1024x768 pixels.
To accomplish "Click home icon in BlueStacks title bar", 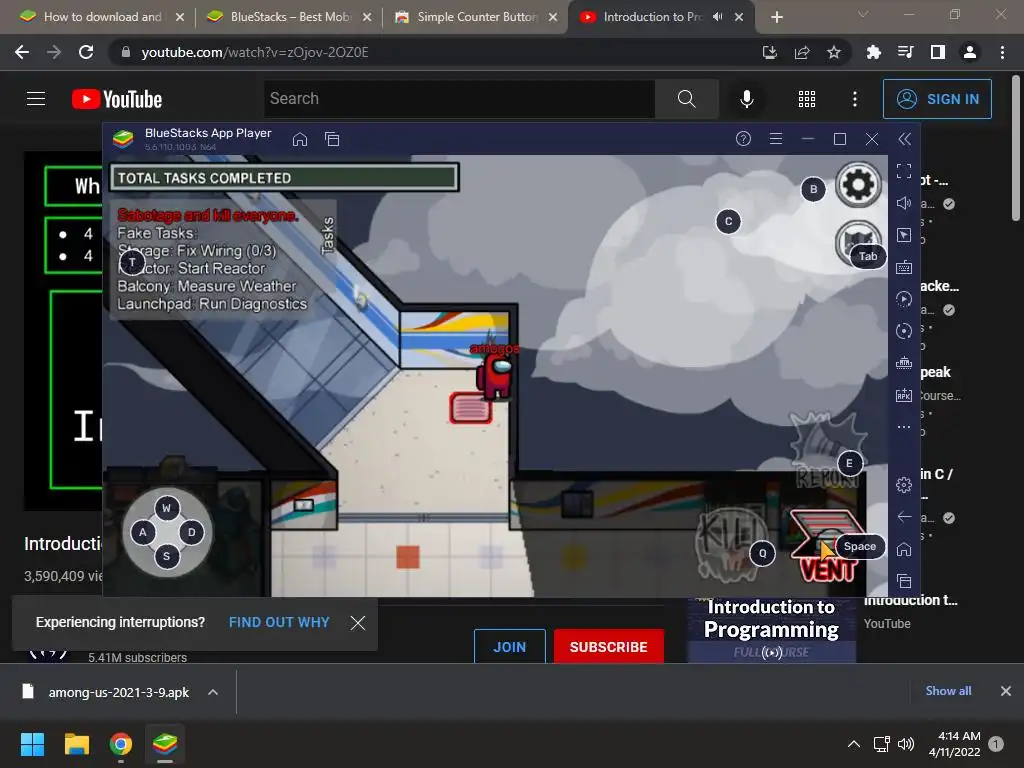I will pyautogui.click(x=300, y=139).
